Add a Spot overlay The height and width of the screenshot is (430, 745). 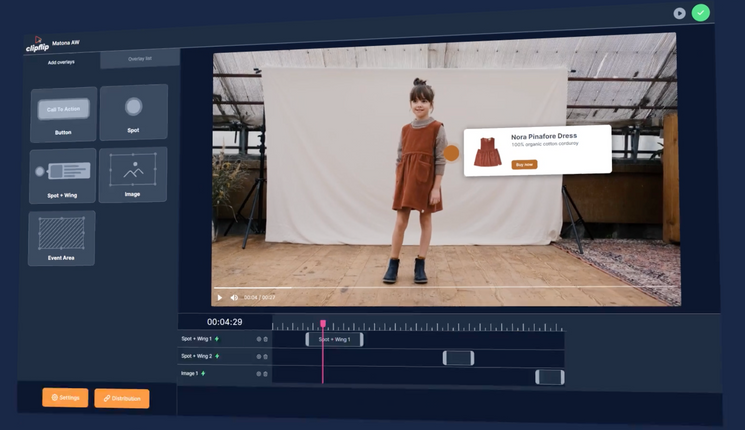133,111
